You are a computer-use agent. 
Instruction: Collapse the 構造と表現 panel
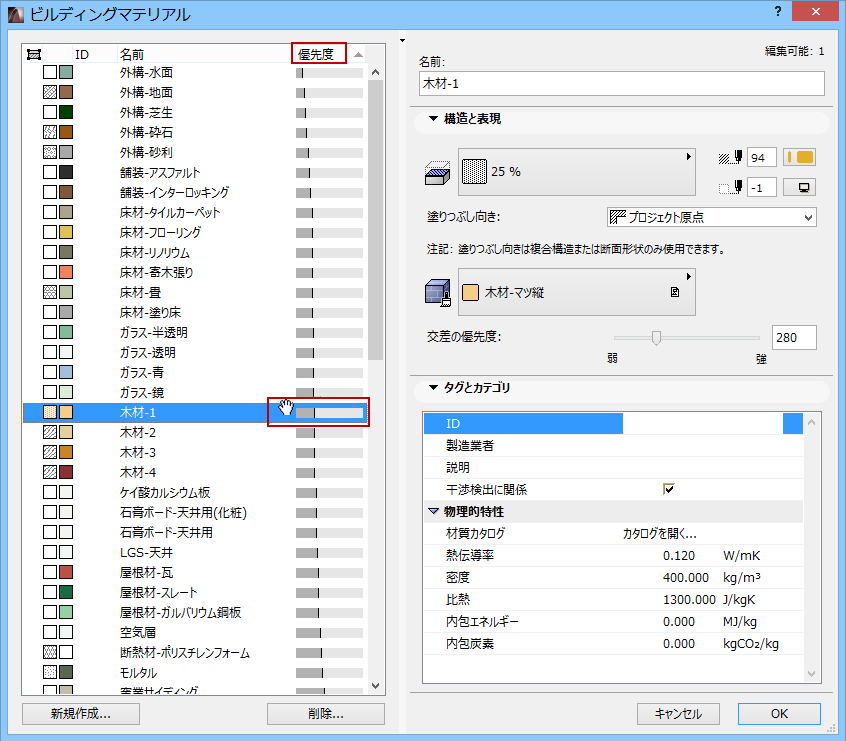(433, 118)
